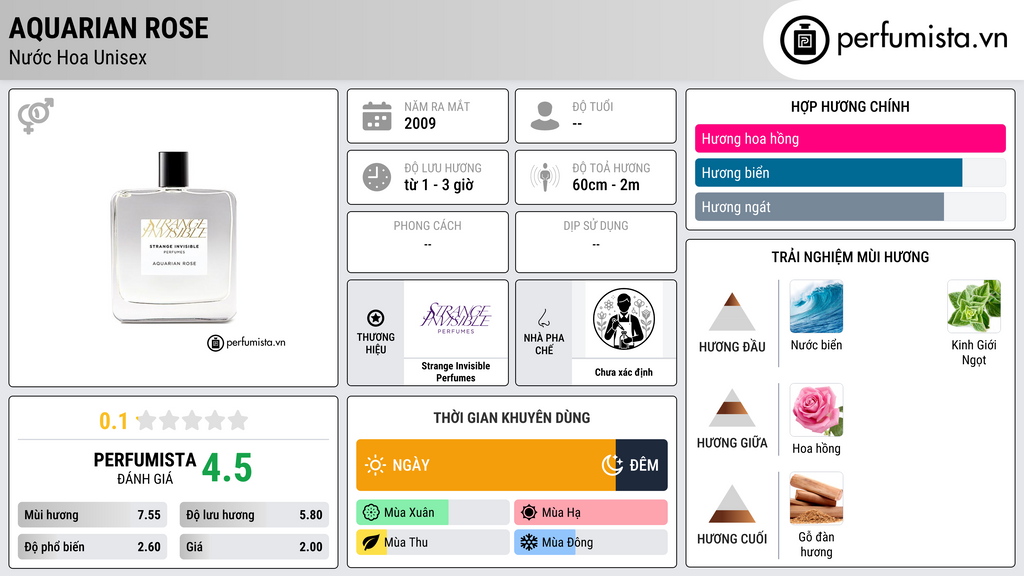
Task: Click the DỊP SỬ DỤNG occasion card
Action: [596, 242]
